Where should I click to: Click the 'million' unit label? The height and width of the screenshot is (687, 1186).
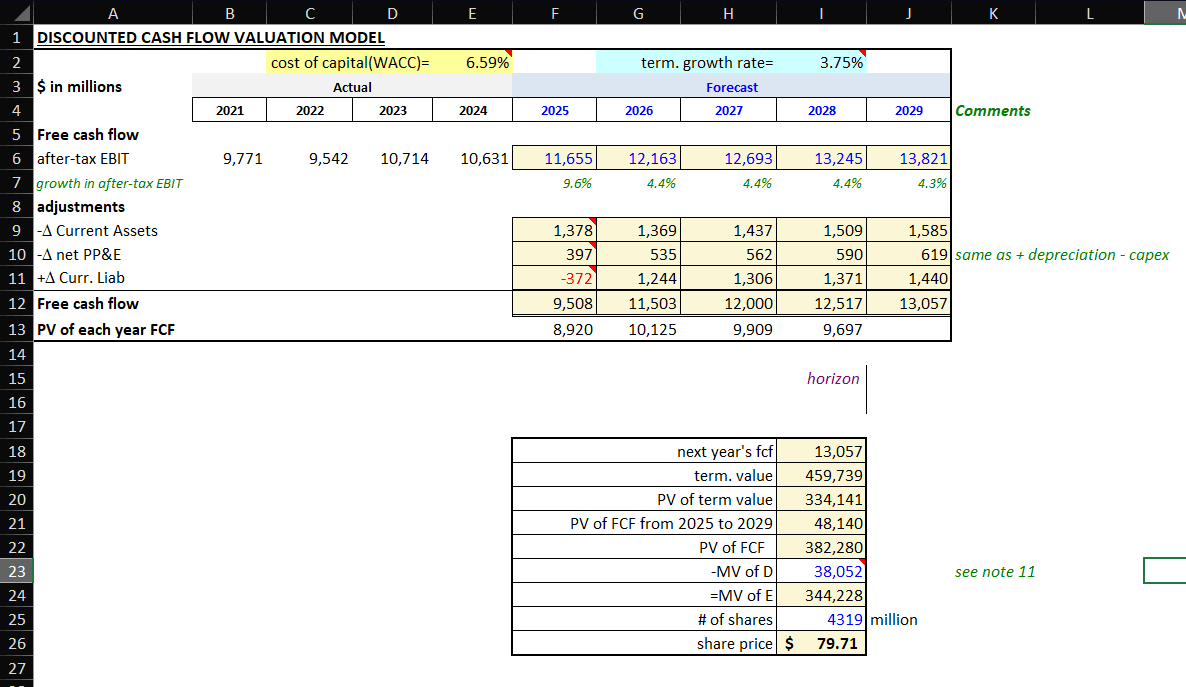893,620
